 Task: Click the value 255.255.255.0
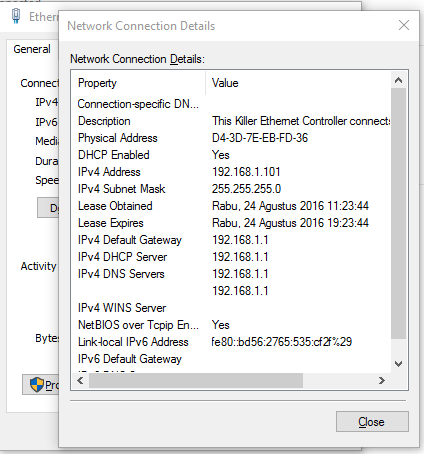[x=246, y=189]
